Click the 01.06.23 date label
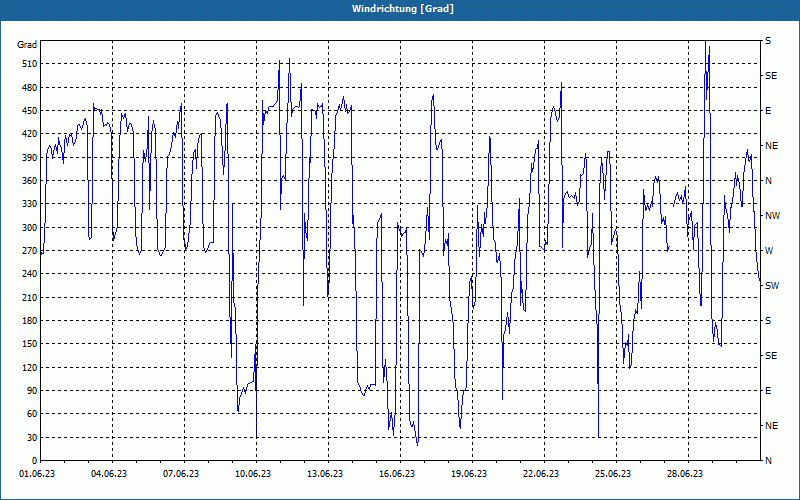This screenshot has height=500, width=800. 37,474
